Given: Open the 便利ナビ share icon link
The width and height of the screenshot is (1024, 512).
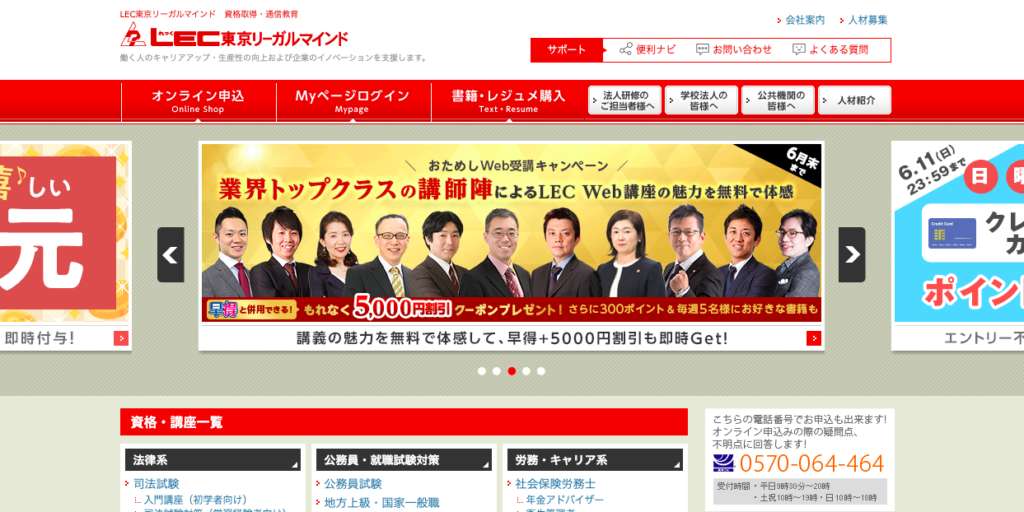Looking at the screenshot, I should point(647,50).
